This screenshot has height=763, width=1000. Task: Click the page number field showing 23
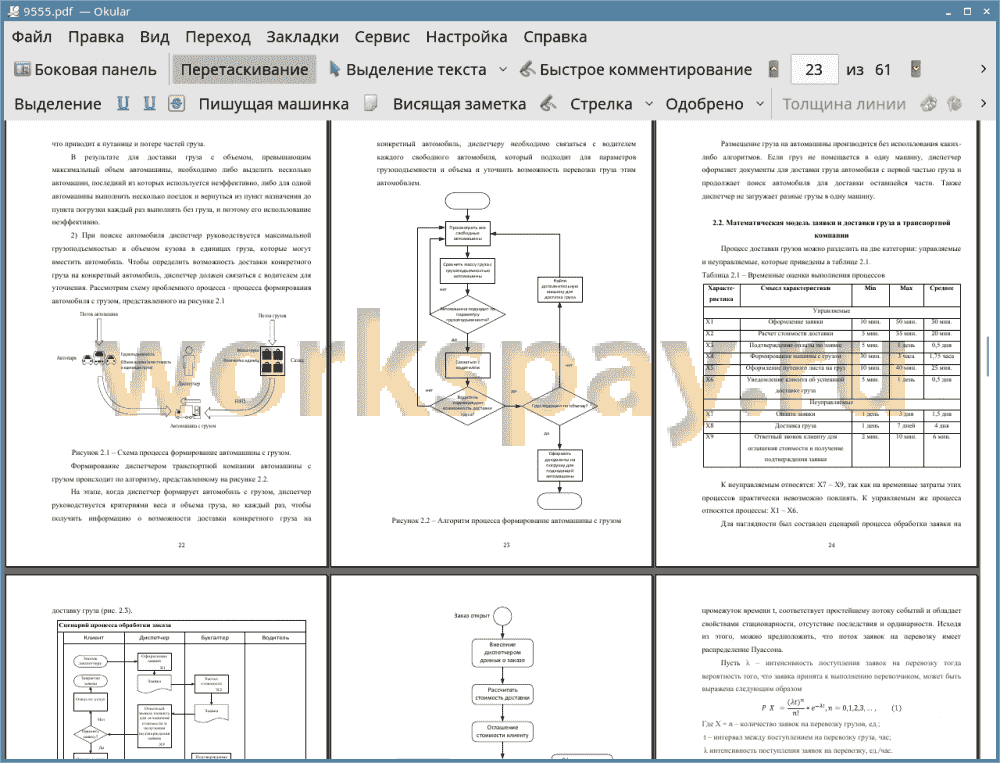pyautogui.click(x=814, y=70)
